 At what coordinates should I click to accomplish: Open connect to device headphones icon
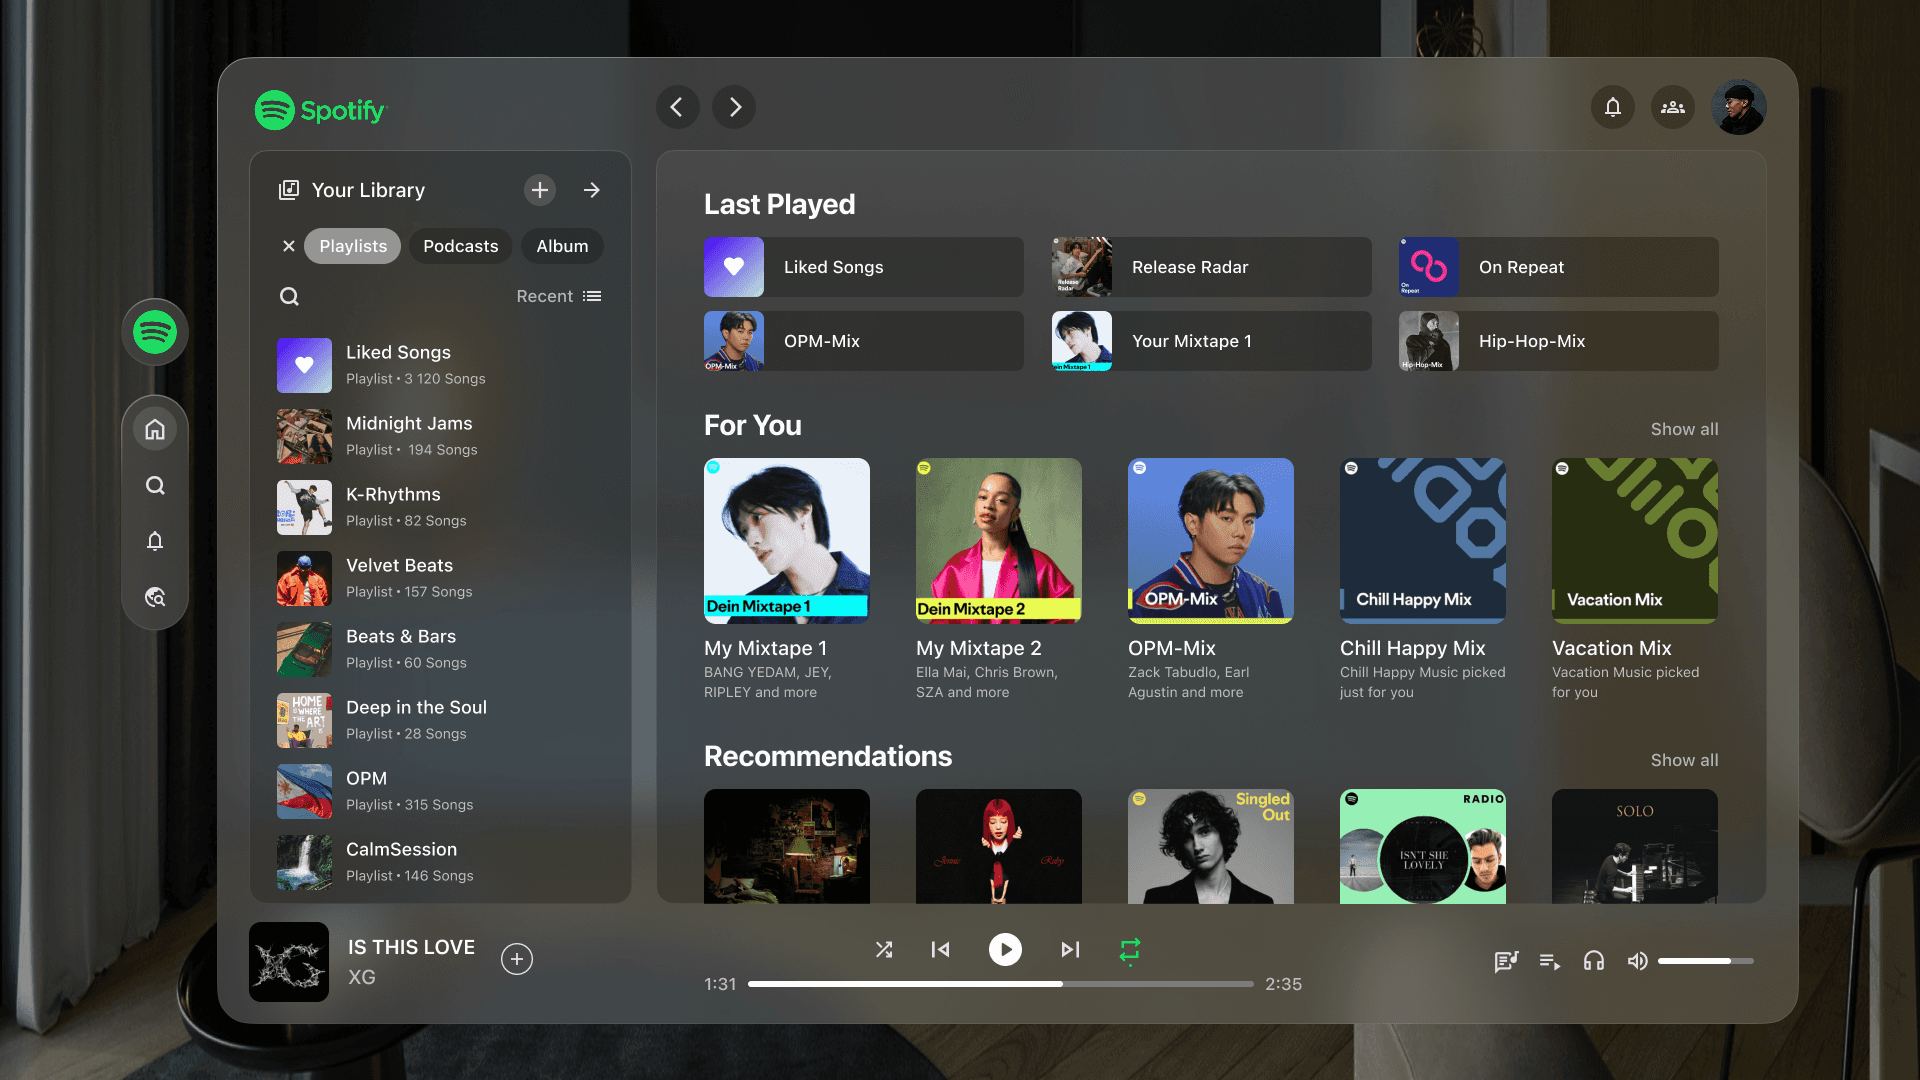tap(1594, 961)
